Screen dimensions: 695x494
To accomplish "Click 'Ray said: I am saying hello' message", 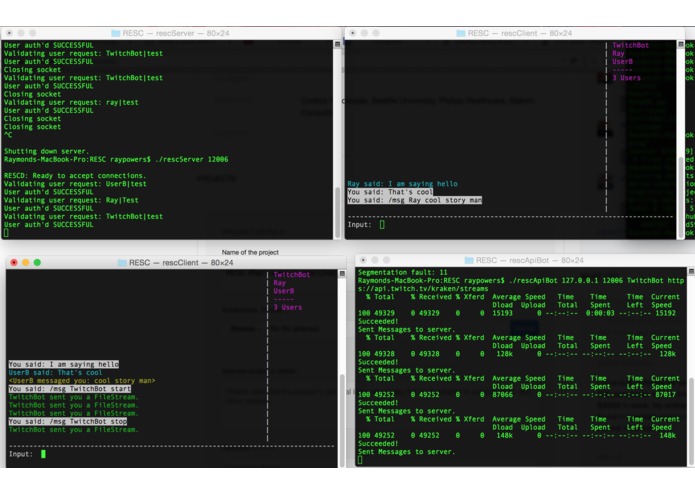I will 402,184.
